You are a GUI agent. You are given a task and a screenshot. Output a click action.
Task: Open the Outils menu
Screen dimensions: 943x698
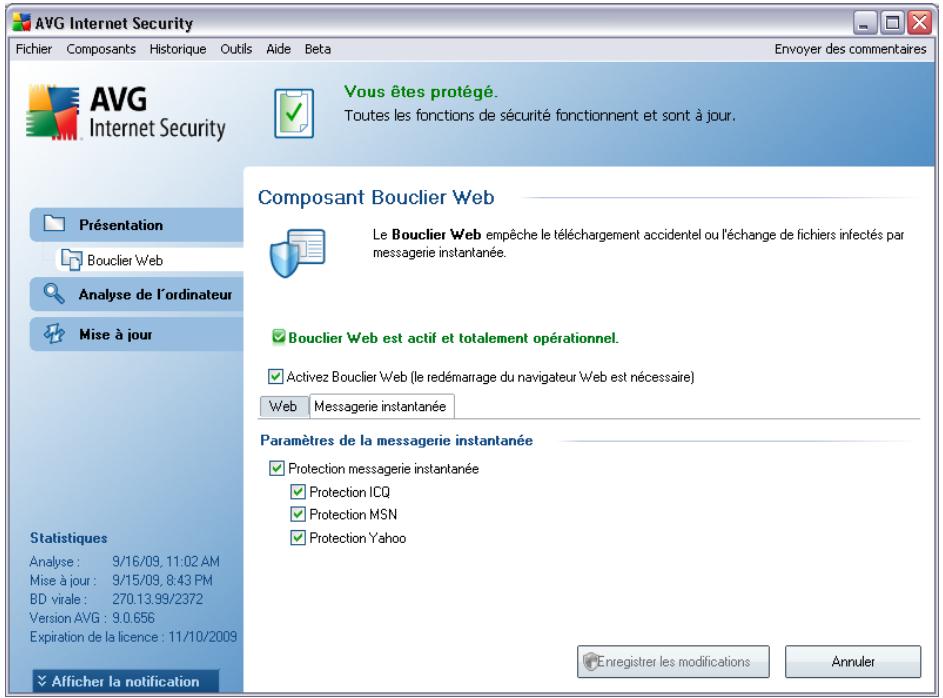point(236,49)
